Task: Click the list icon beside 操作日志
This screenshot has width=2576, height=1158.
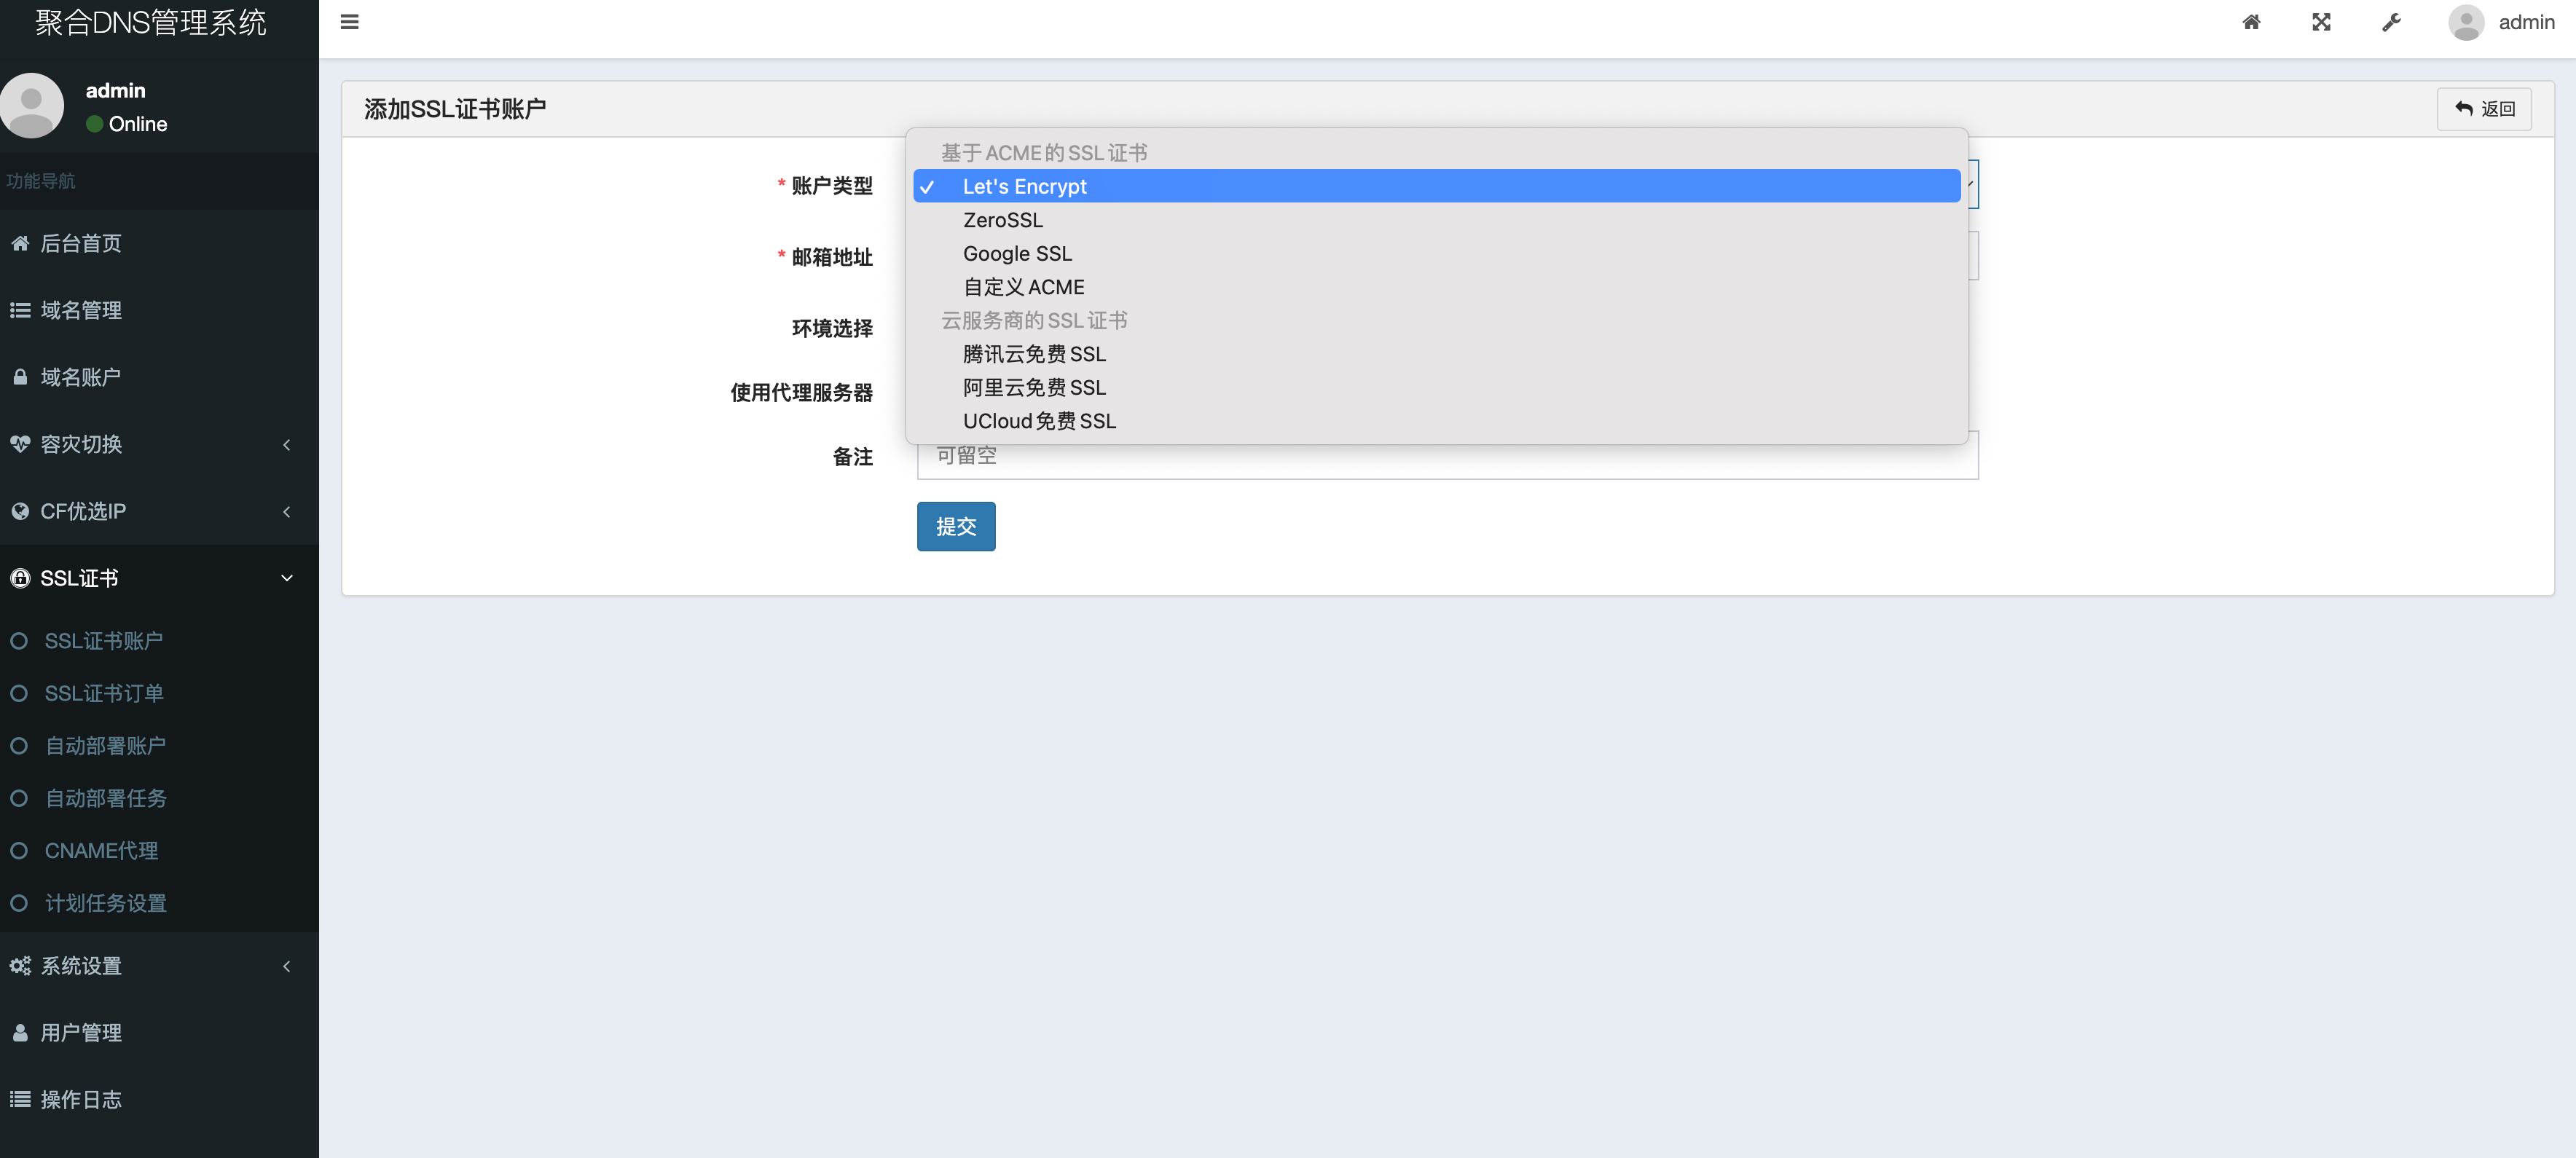Action: tap(20, 1100)
